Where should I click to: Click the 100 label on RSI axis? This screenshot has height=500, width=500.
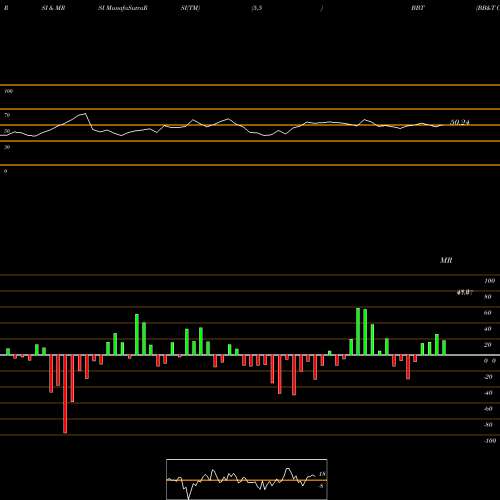click(x=8, y=91)
